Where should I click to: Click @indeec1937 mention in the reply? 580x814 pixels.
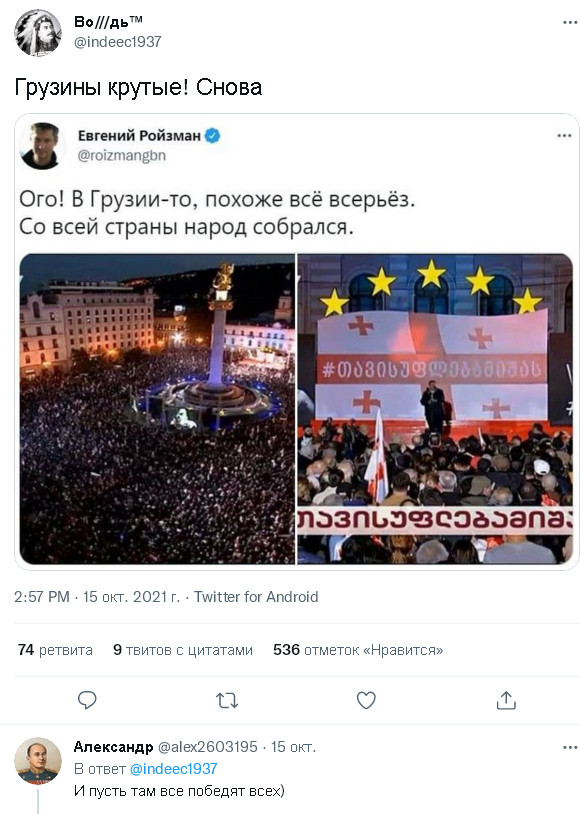[173, 769]
